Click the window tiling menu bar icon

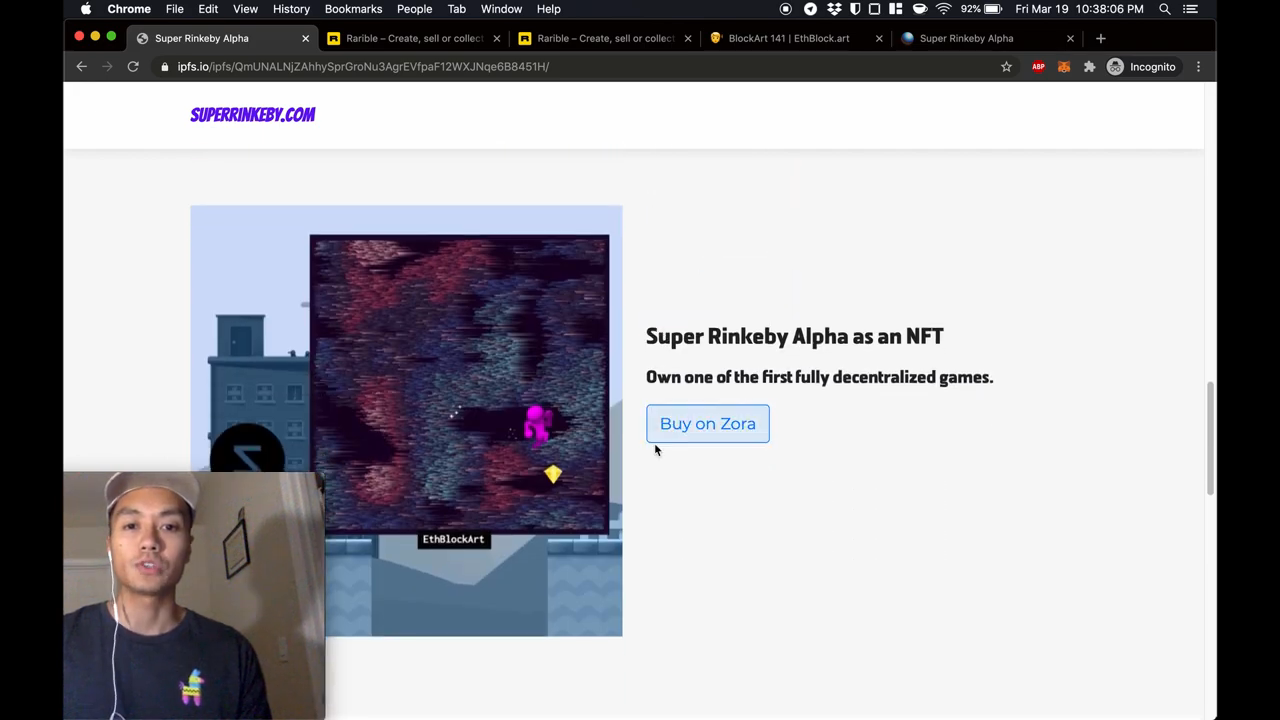pos(895,9)
